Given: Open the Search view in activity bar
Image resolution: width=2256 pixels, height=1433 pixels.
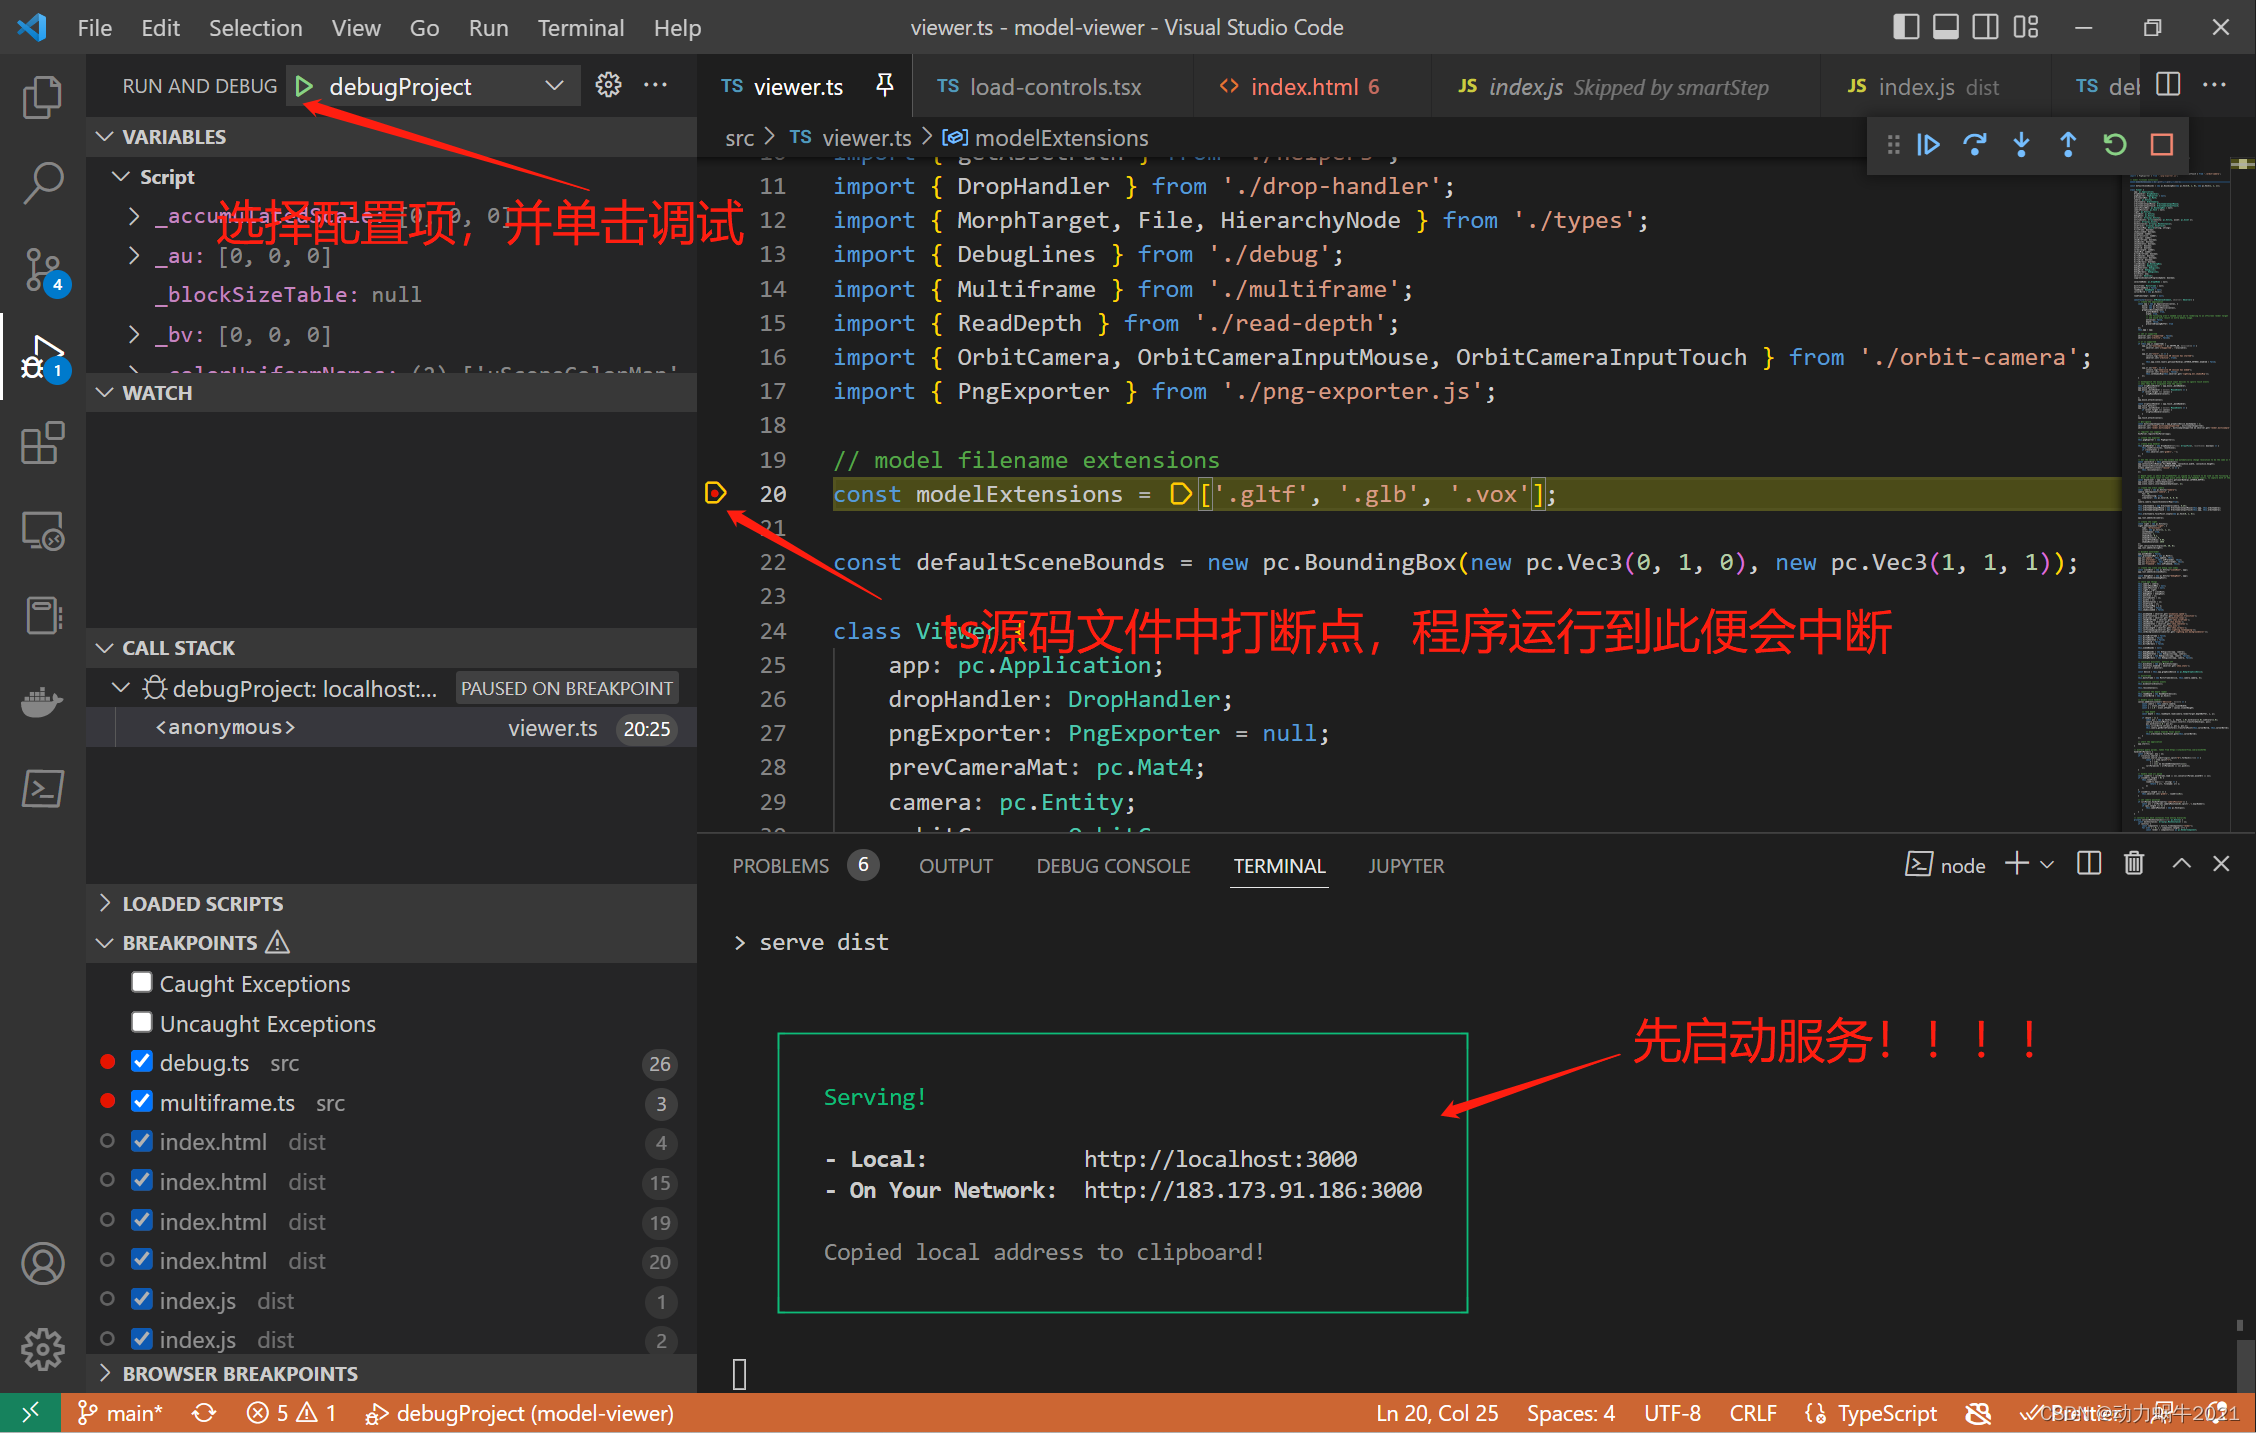Looking at the screenshot, I should point(42,183).
